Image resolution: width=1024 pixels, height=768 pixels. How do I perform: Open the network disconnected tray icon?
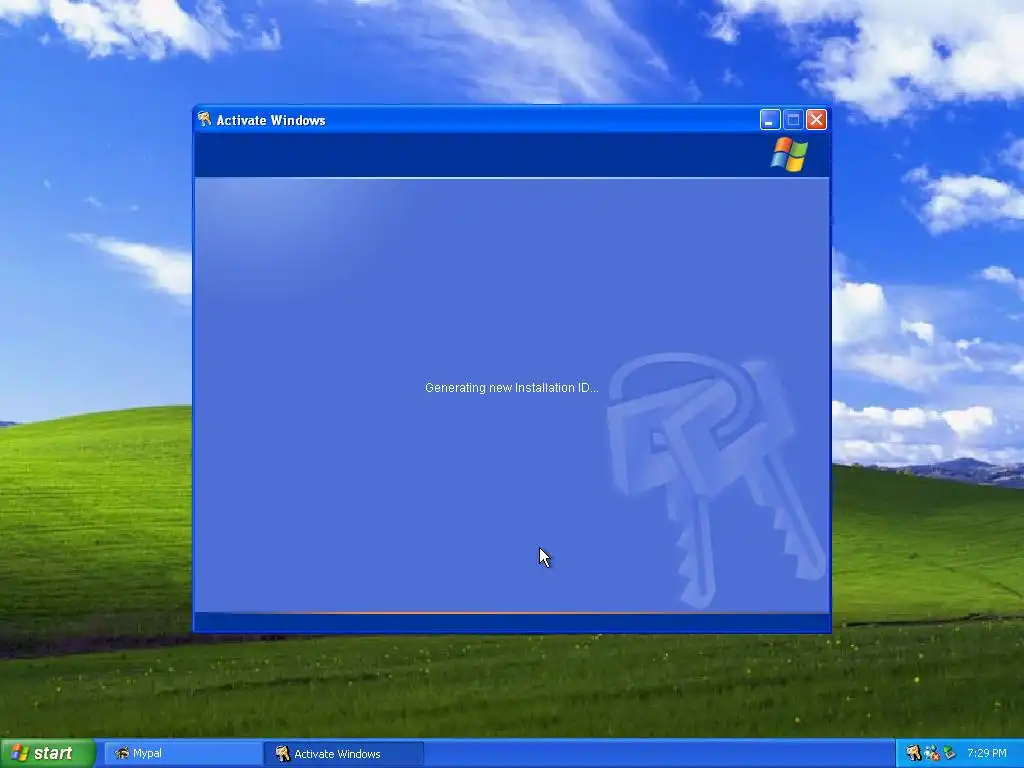[x=931, y=753]
